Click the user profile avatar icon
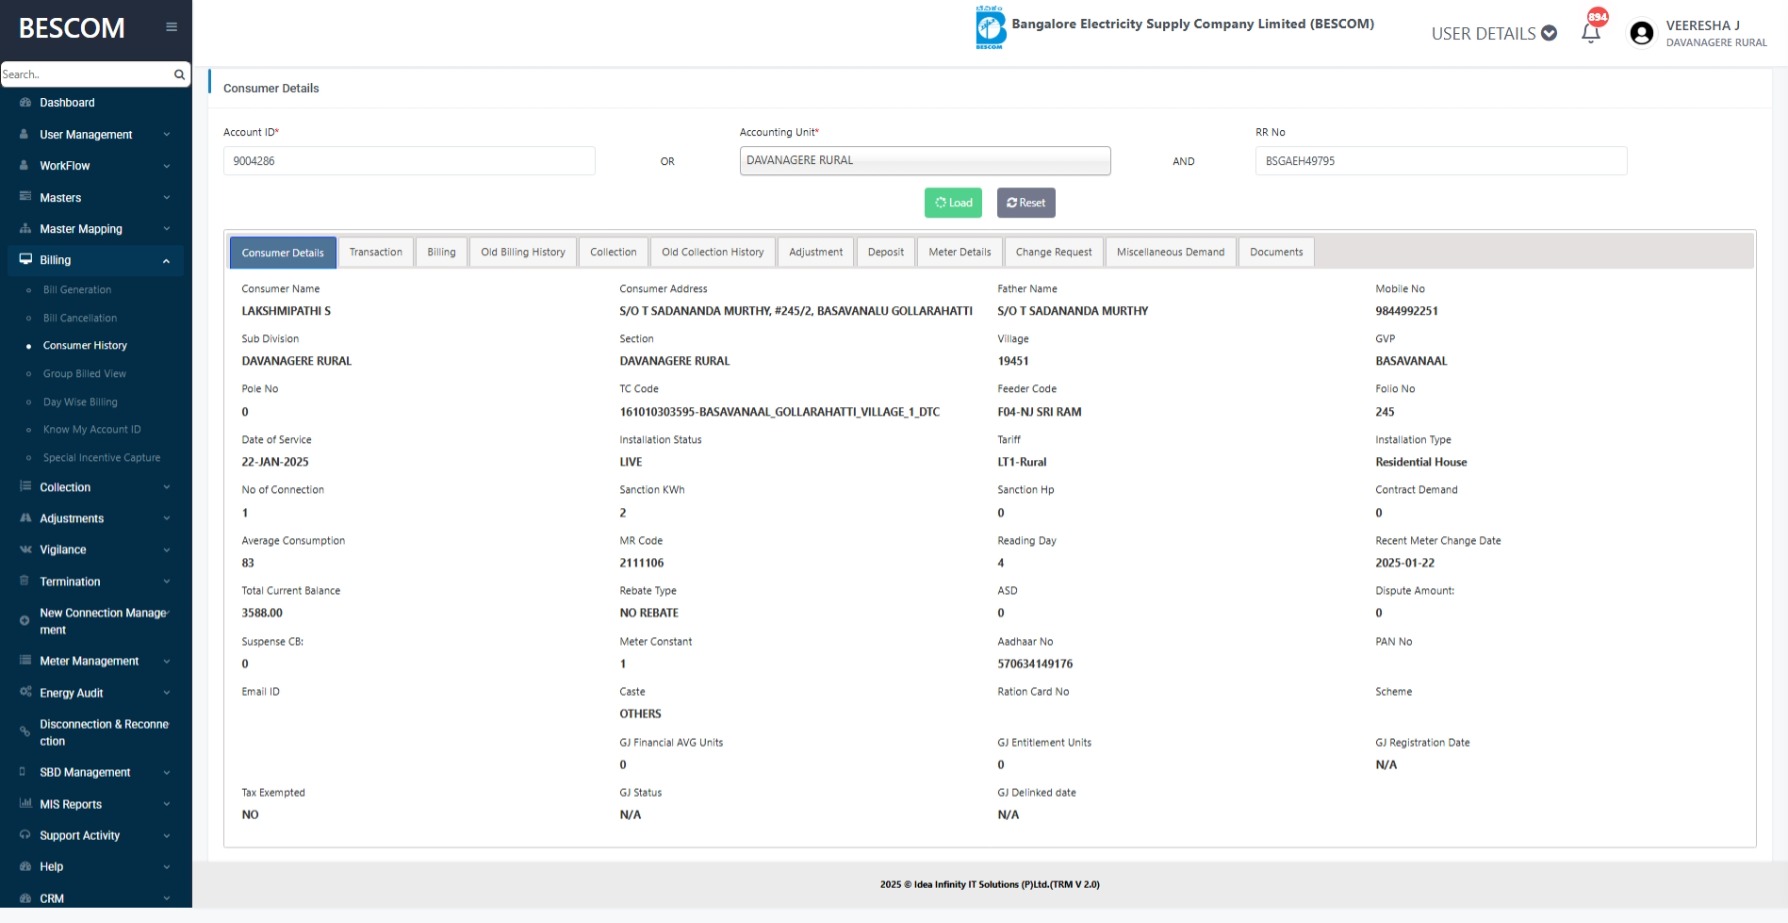The height and width of the screenshot is (923, 1788). [1641, 33]
